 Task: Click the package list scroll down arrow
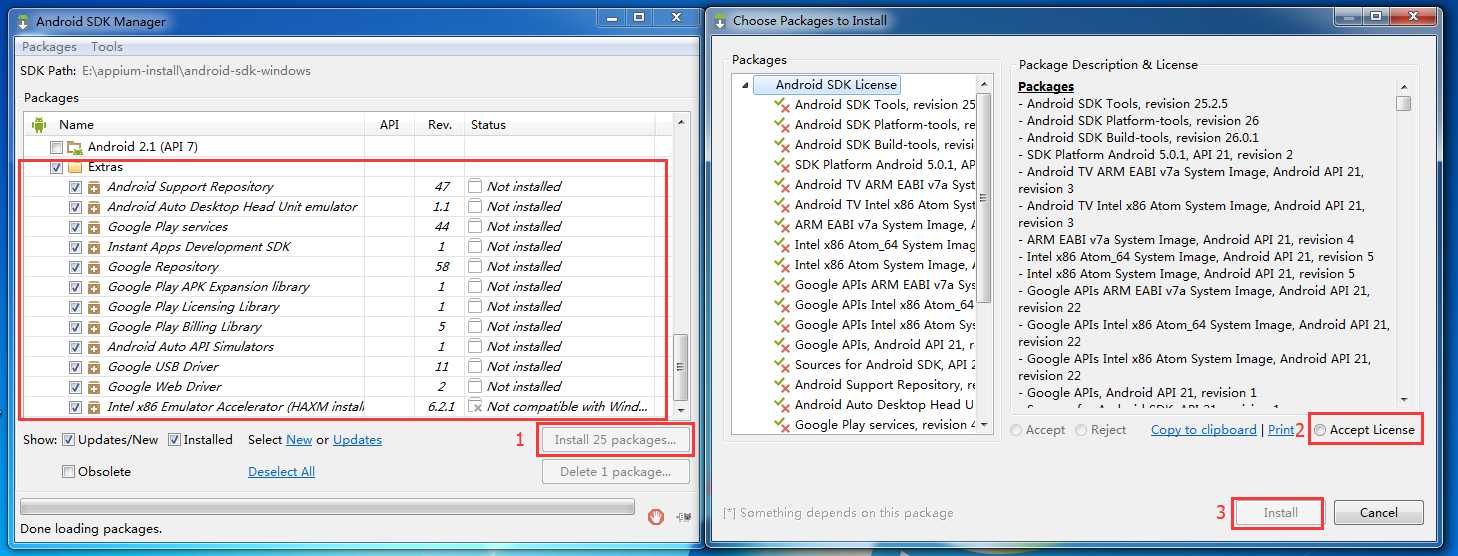click(682, 409)
